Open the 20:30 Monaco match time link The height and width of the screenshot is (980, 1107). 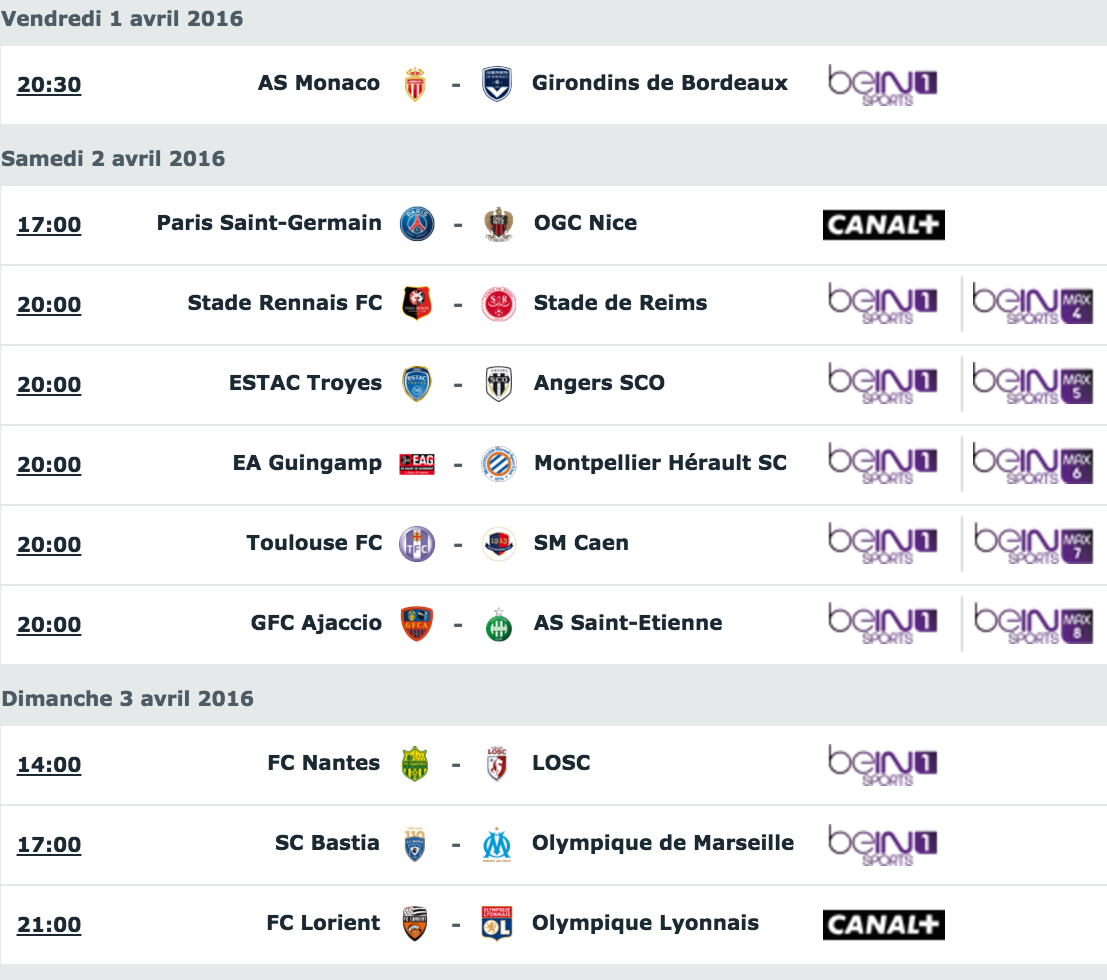coord(49,85)
